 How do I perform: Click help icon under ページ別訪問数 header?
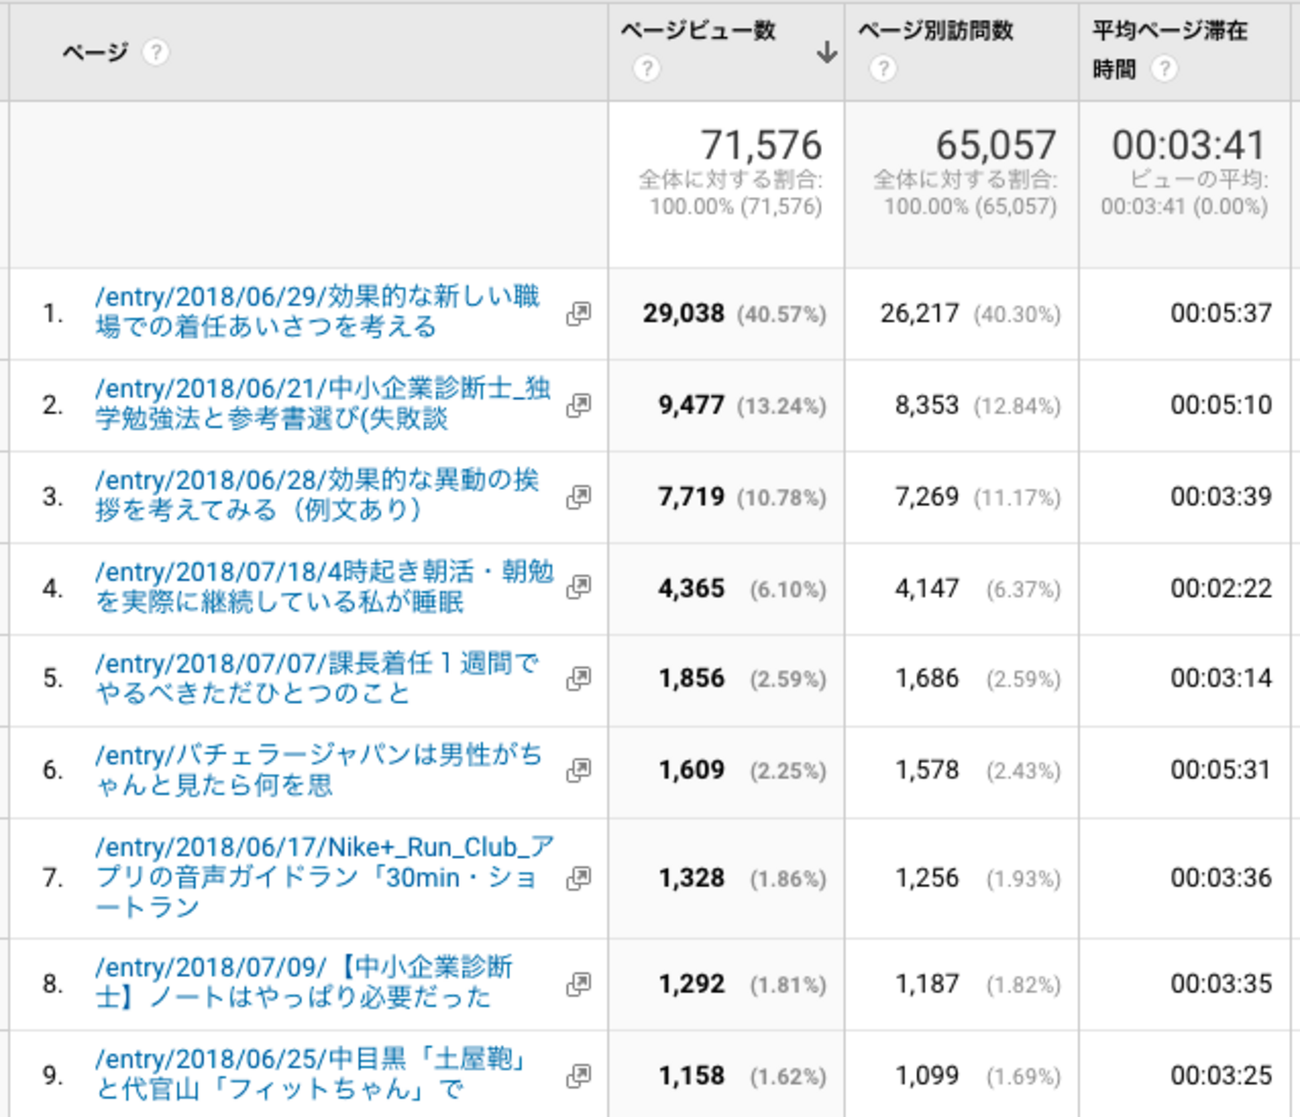[x=883, y=69]
